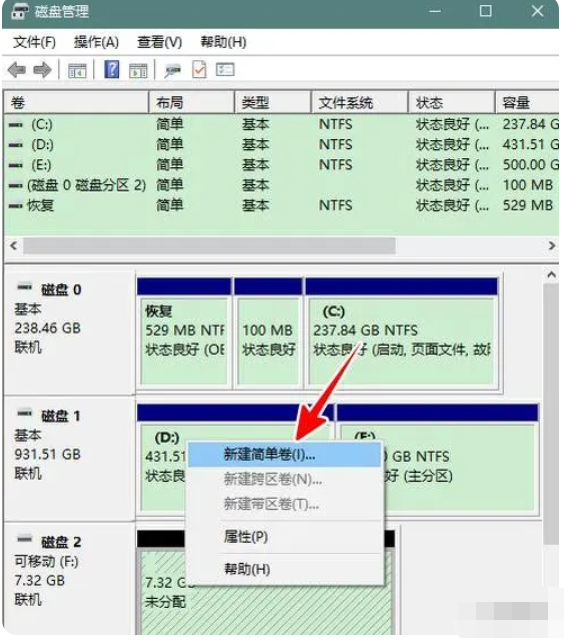Open the 帮助(H) menu in menu bar
This screenshot has width=564, height=640.
tap(223, 42)
